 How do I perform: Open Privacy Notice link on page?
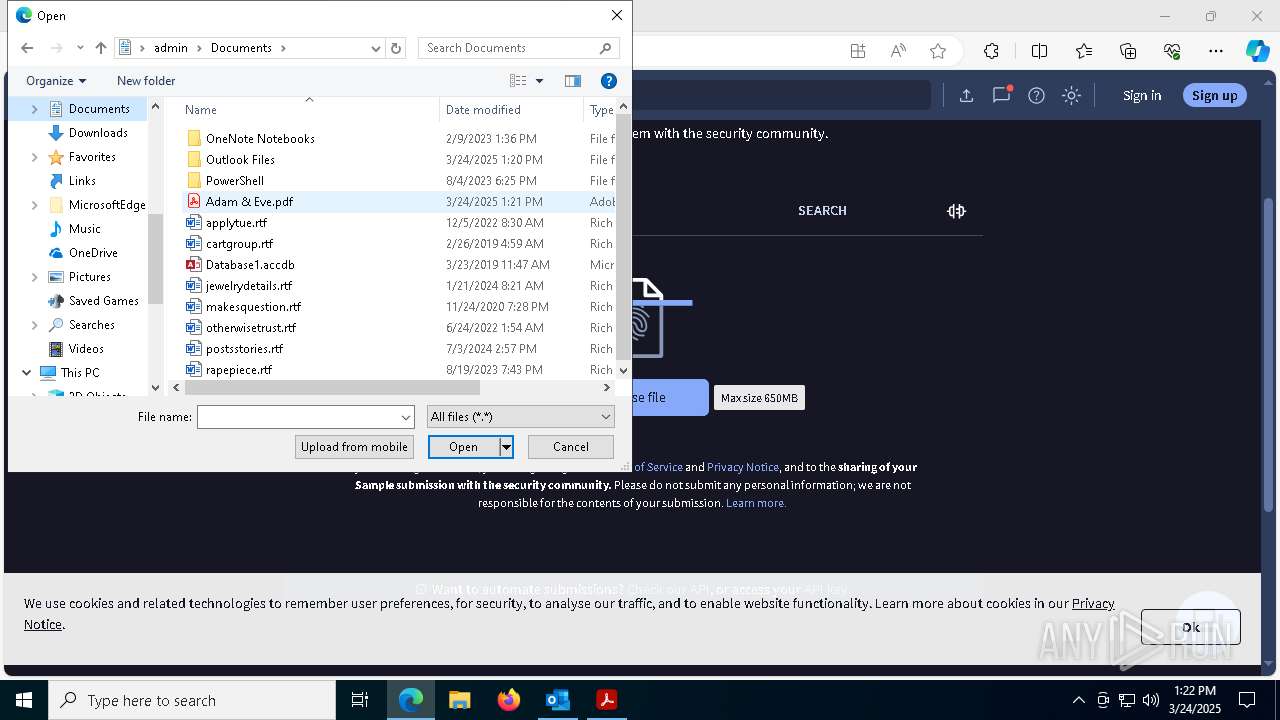point(742,467)
